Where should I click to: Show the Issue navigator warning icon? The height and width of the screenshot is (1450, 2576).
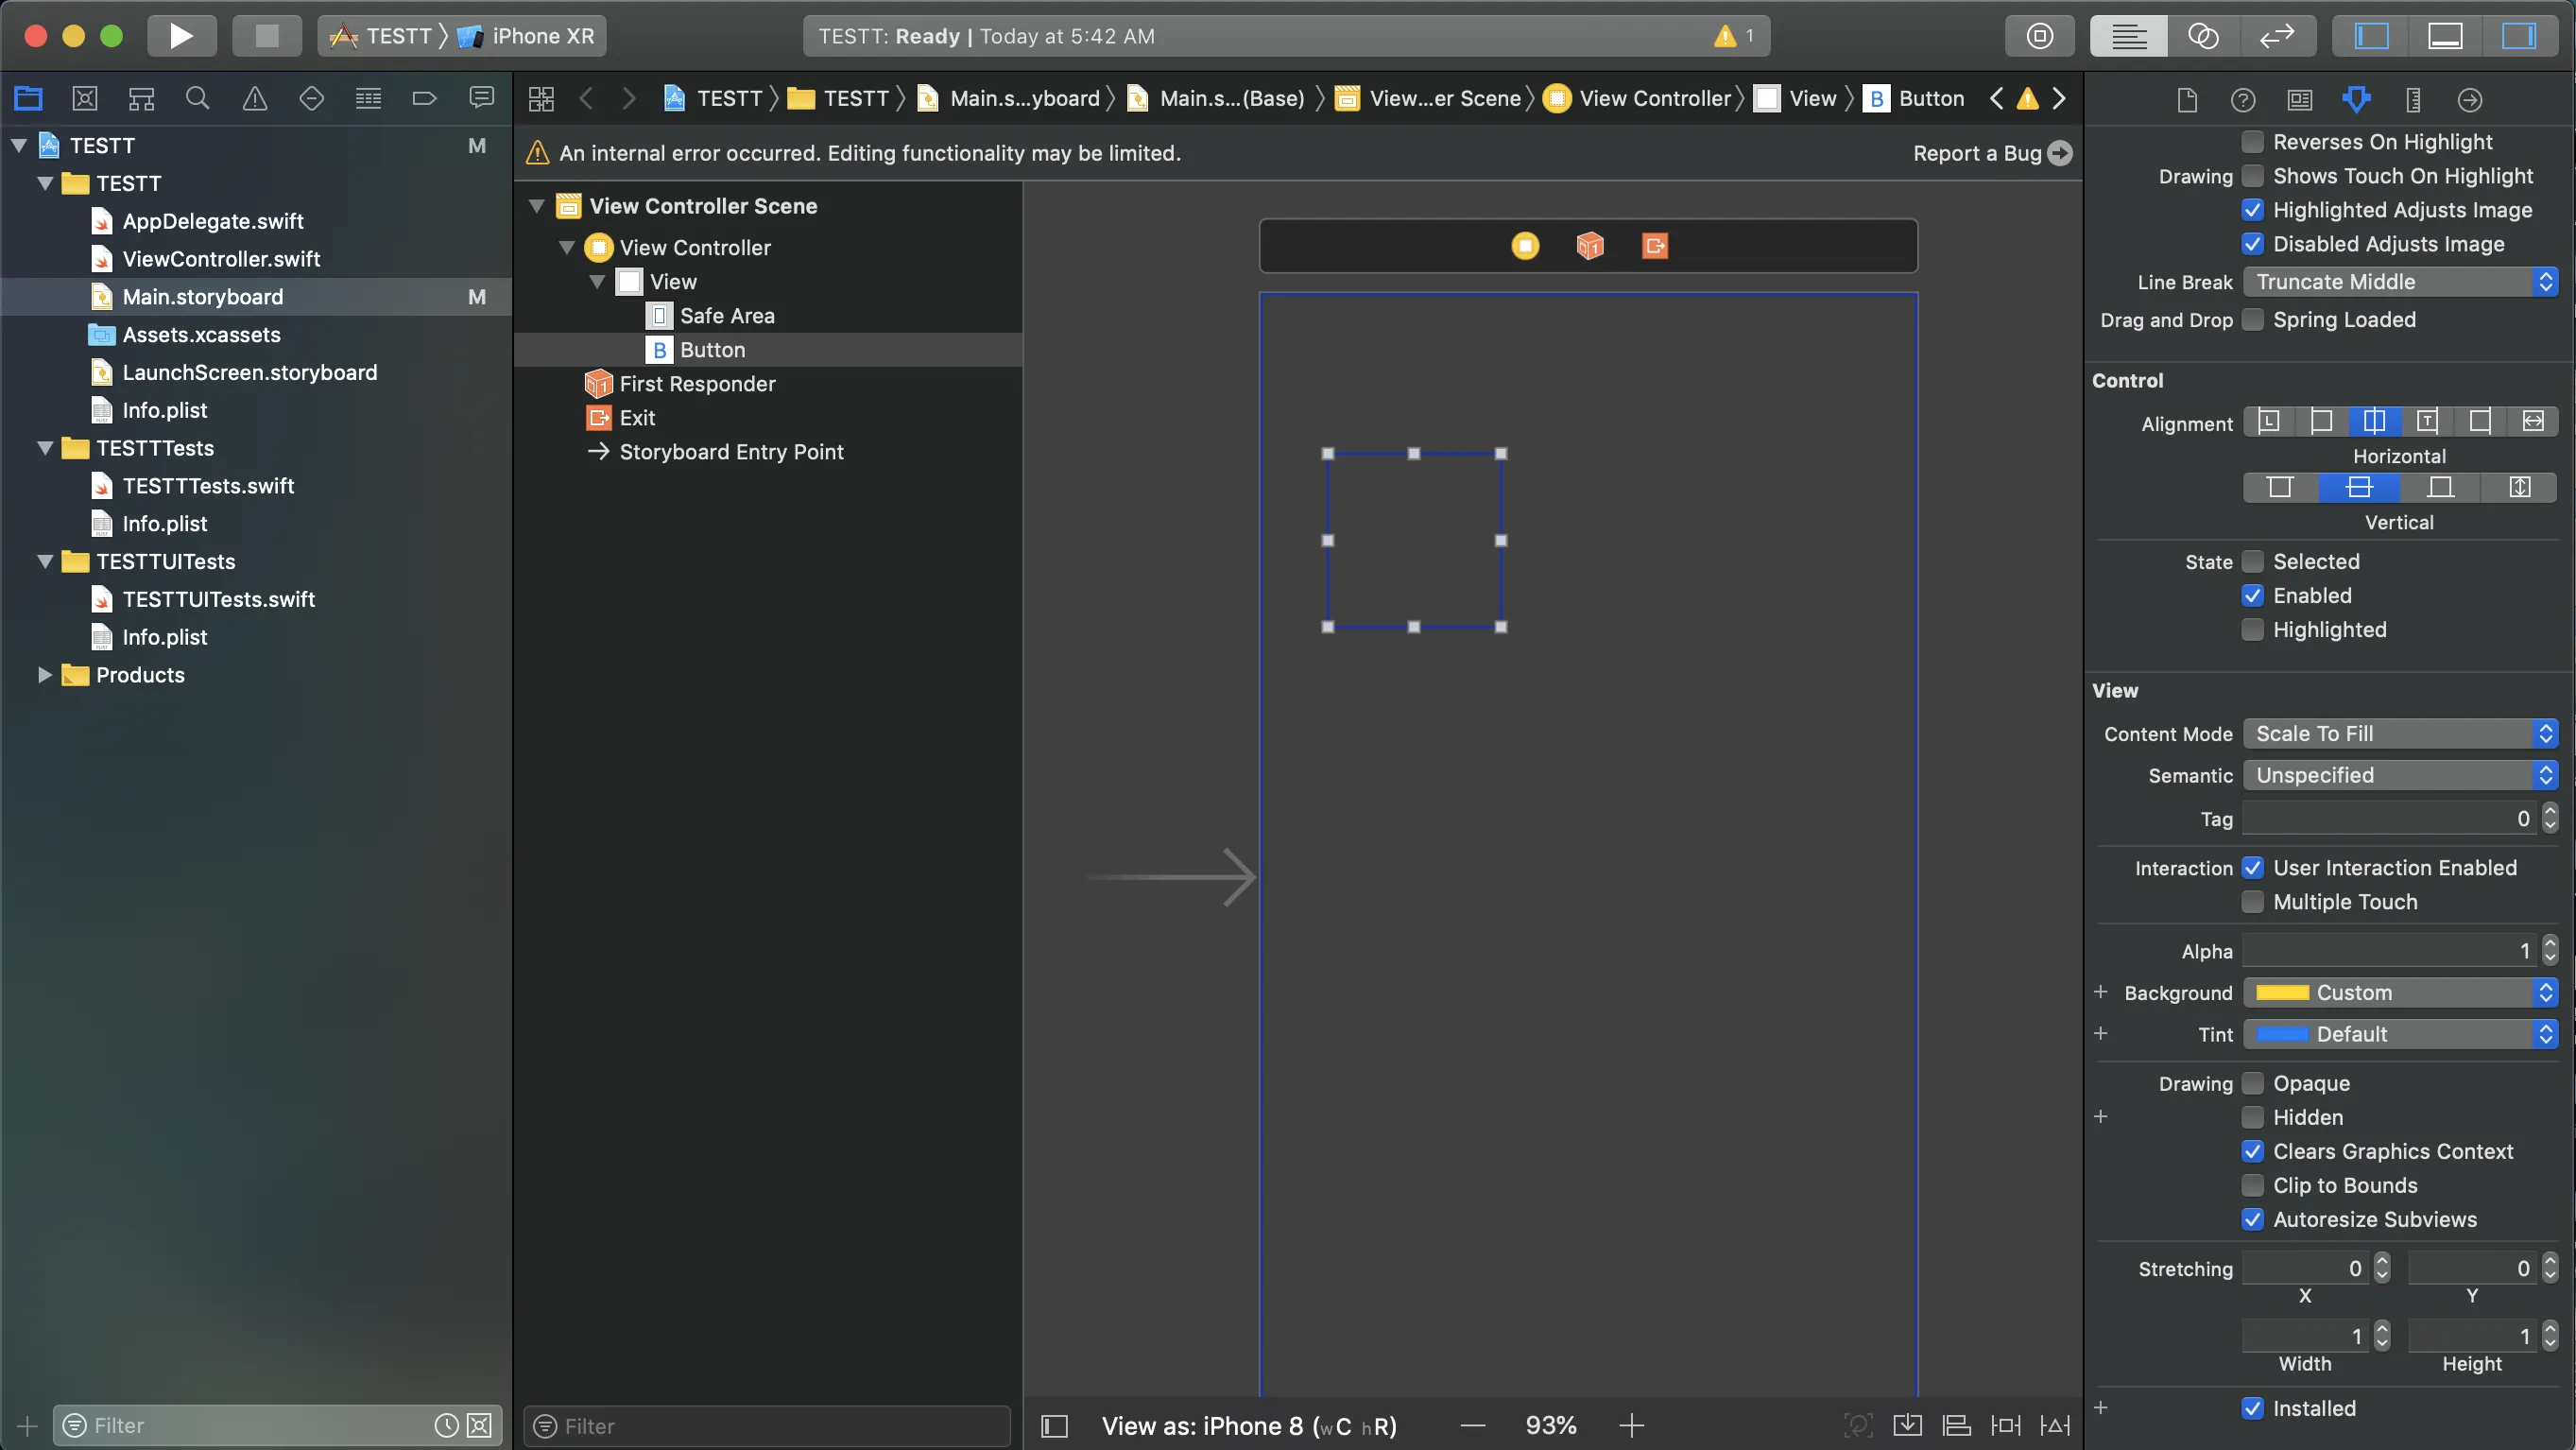[x=255, y=98]
